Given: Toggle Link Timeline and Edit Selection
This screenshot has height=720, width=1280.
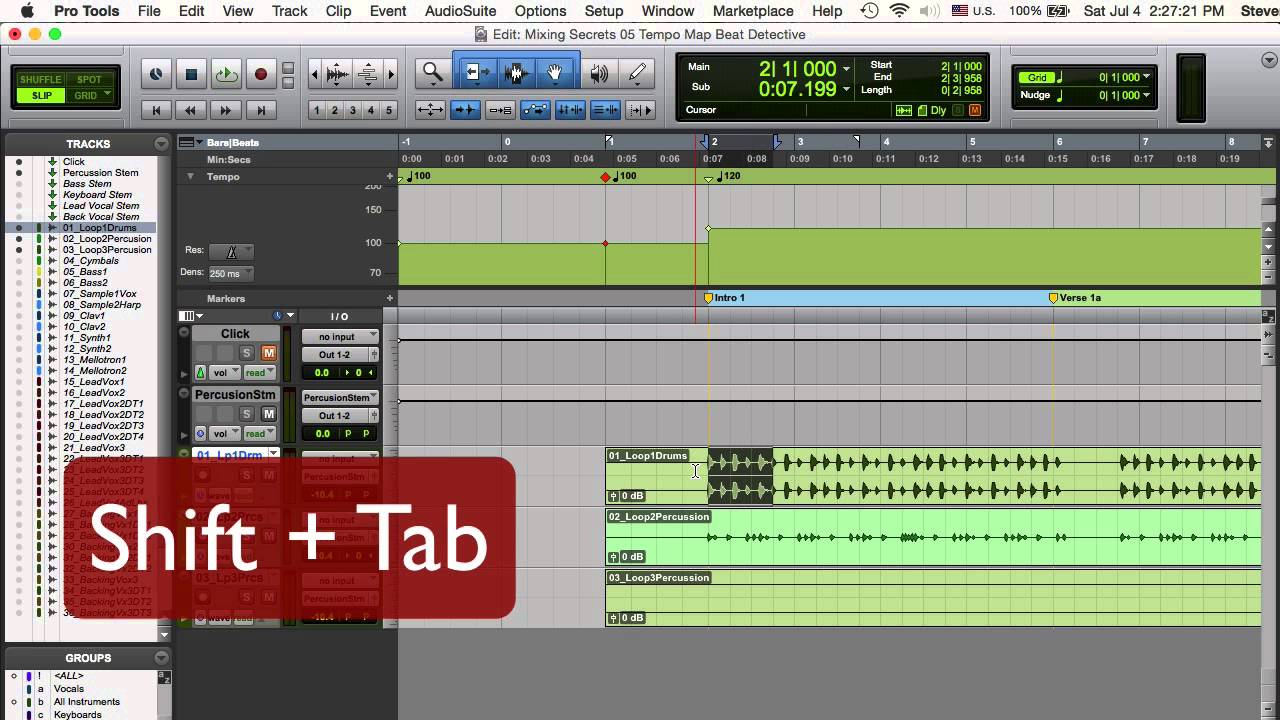Looking at the screenshot, I should (570, 110).
